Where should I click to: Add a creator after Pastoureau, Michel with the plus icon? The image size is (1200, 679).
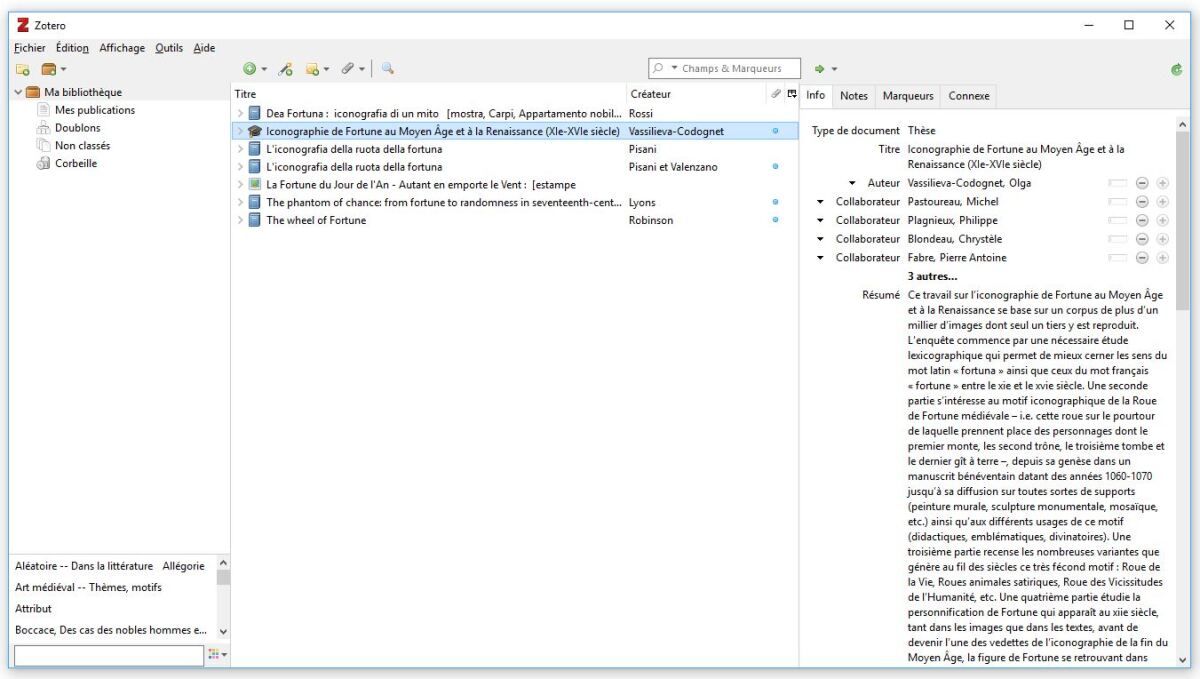point(1162,202)
